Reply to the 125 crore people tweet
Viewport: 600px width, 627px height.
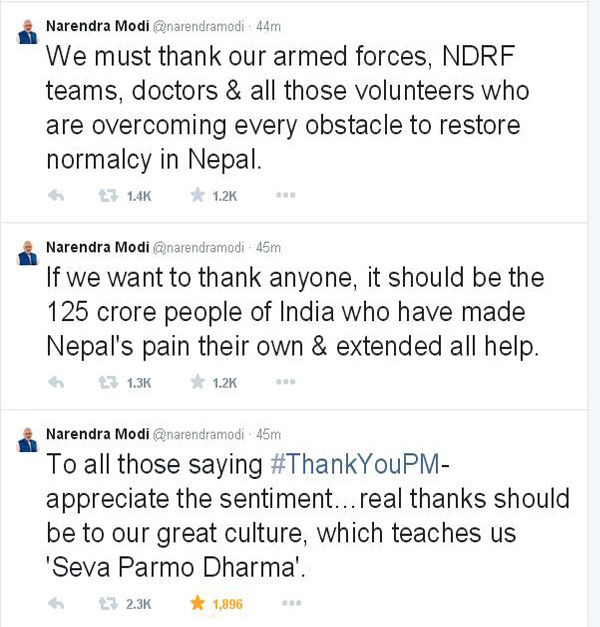point(56,381)
